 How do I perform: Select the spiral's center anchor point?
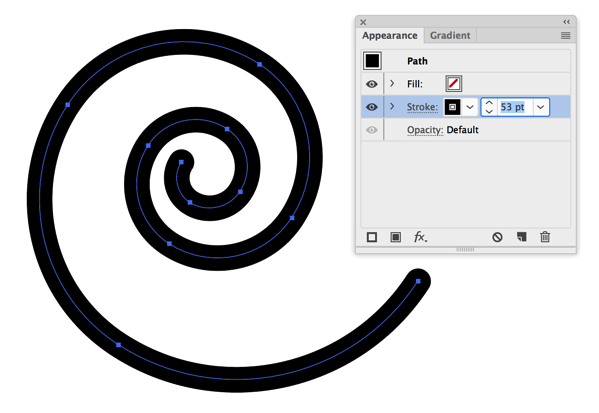181,162
